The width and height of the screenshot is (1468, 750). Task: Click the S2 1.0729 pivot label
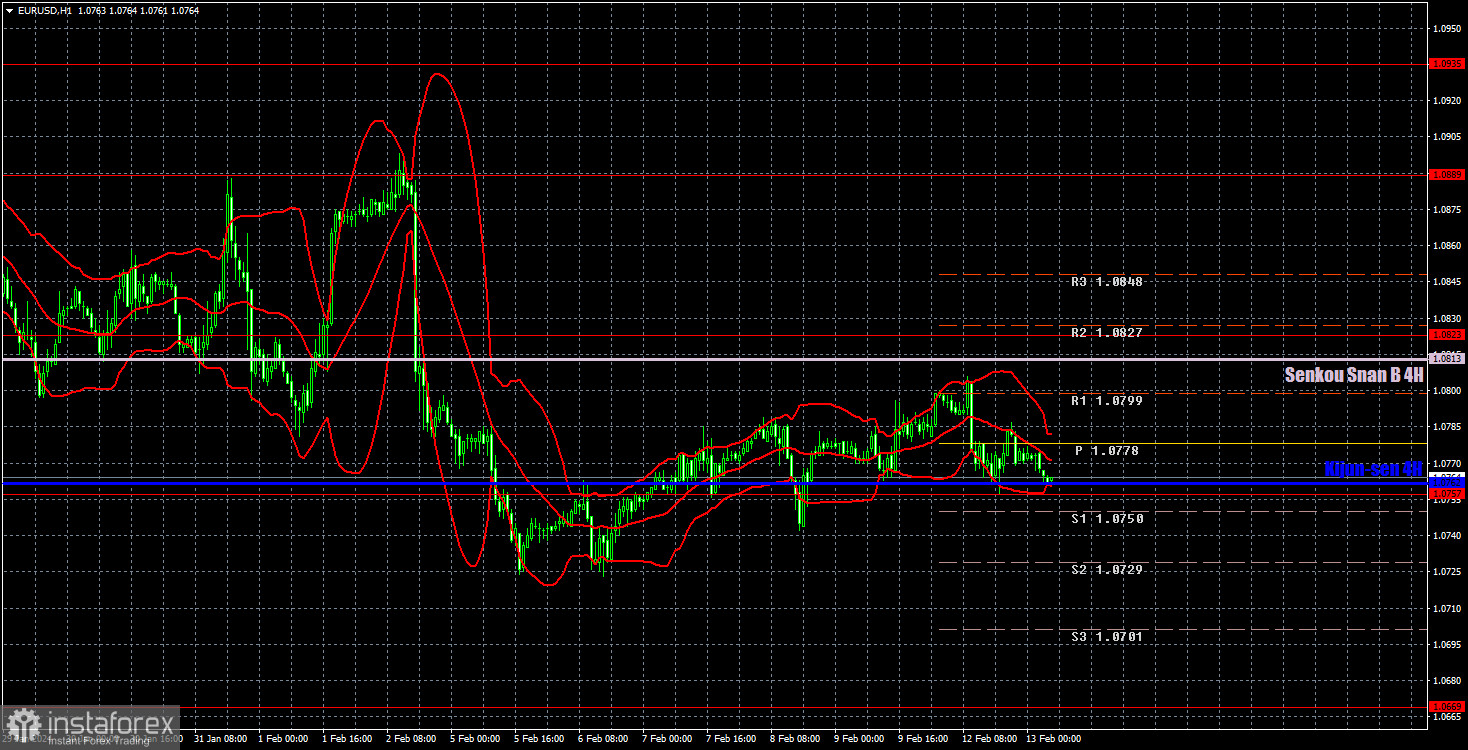pos(1106,569)
